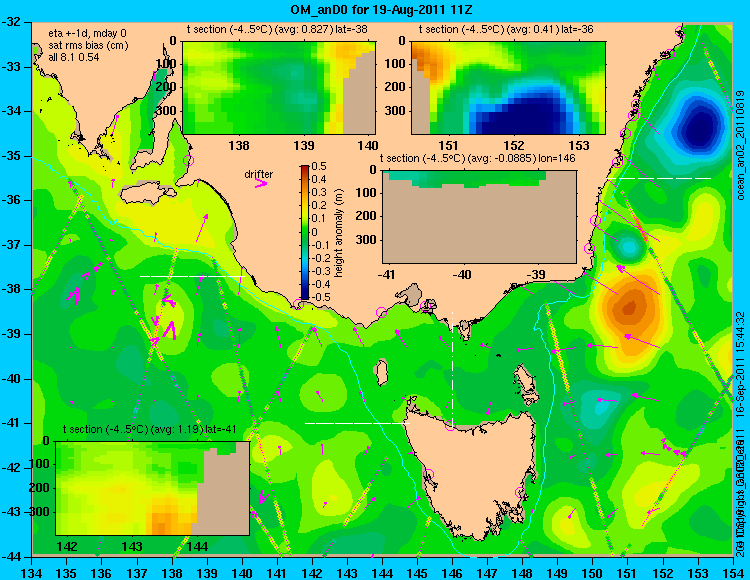Click on Kangaroo Island
This screenshot has width=750, height=580.
149,195
